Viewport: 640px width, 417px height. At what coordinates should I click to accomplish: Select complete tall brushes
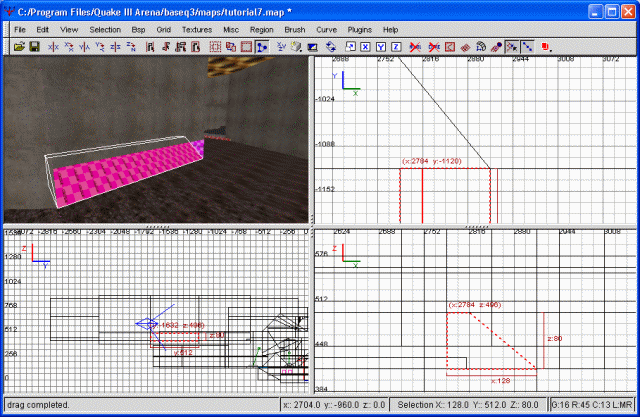(150, 47)
